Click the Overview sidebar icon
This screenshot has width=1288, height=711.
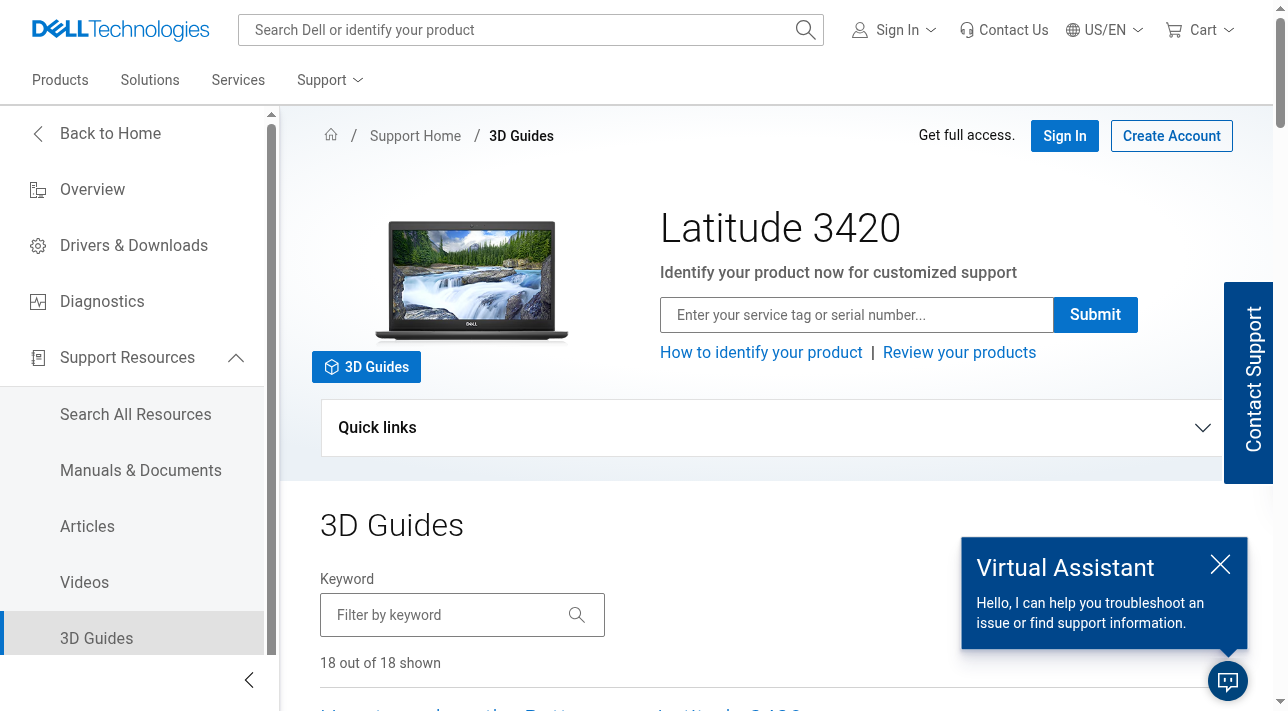pos(38,190)
